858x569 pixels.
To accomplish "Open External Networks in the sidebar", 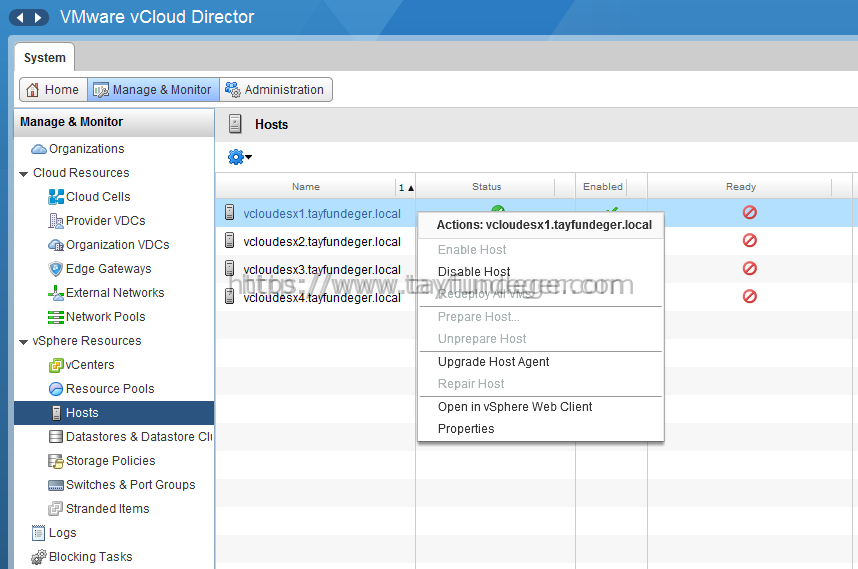I will [115, 293].
